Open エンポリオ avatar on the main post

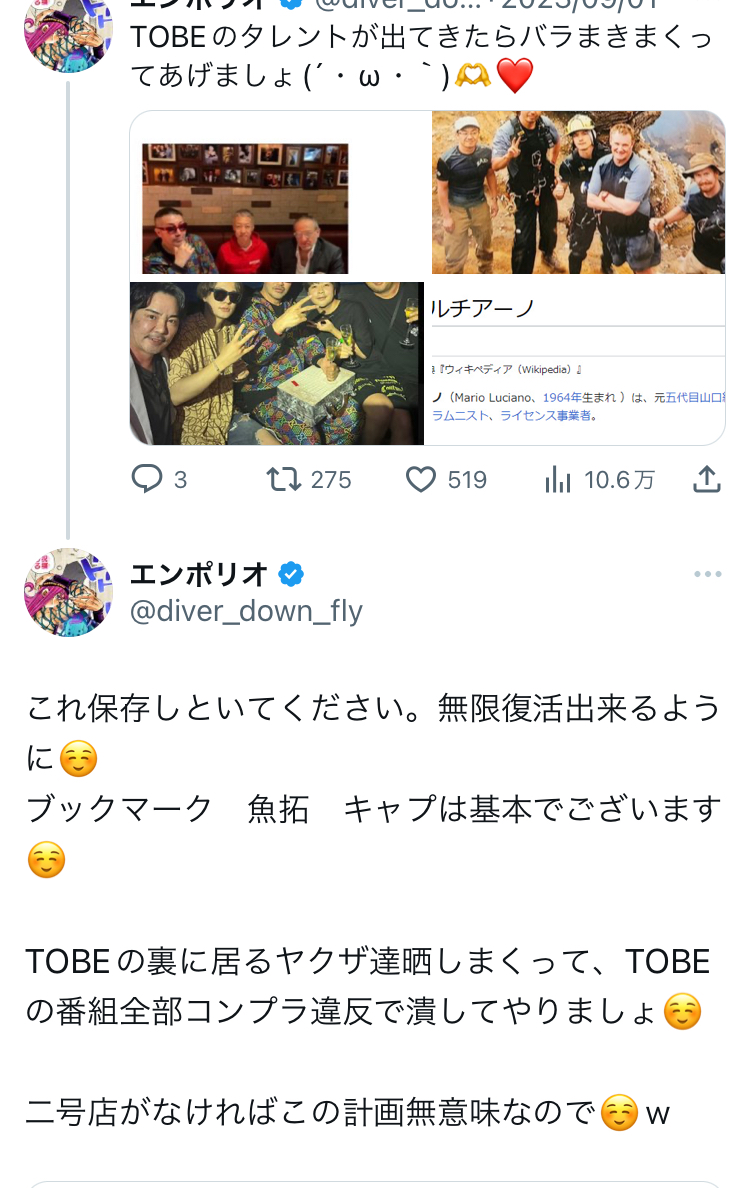click(x=68, y=592)
